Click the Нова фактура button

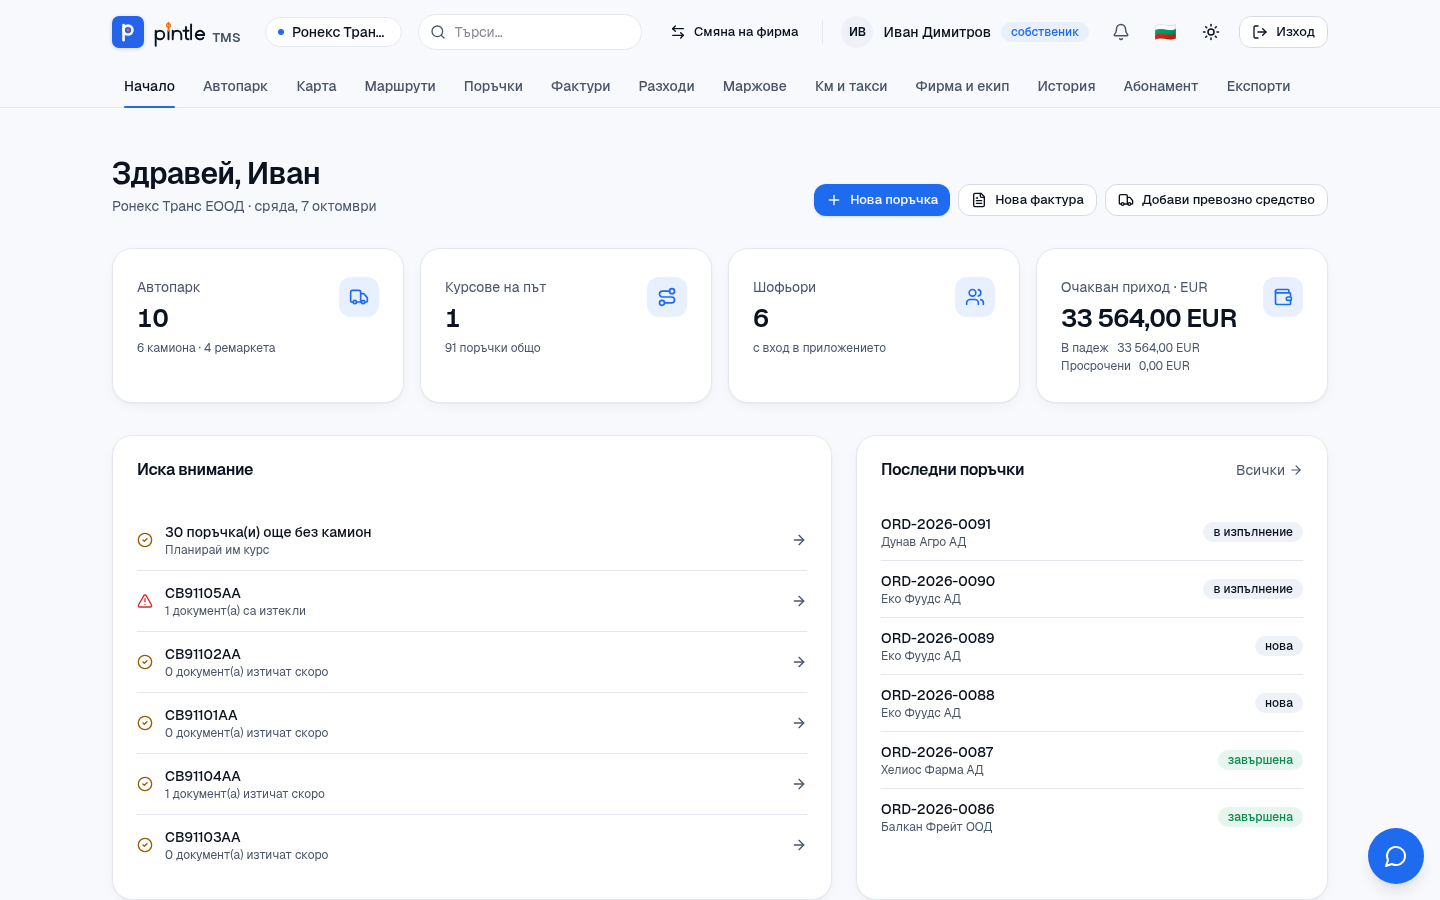[x=1027, y=200]
